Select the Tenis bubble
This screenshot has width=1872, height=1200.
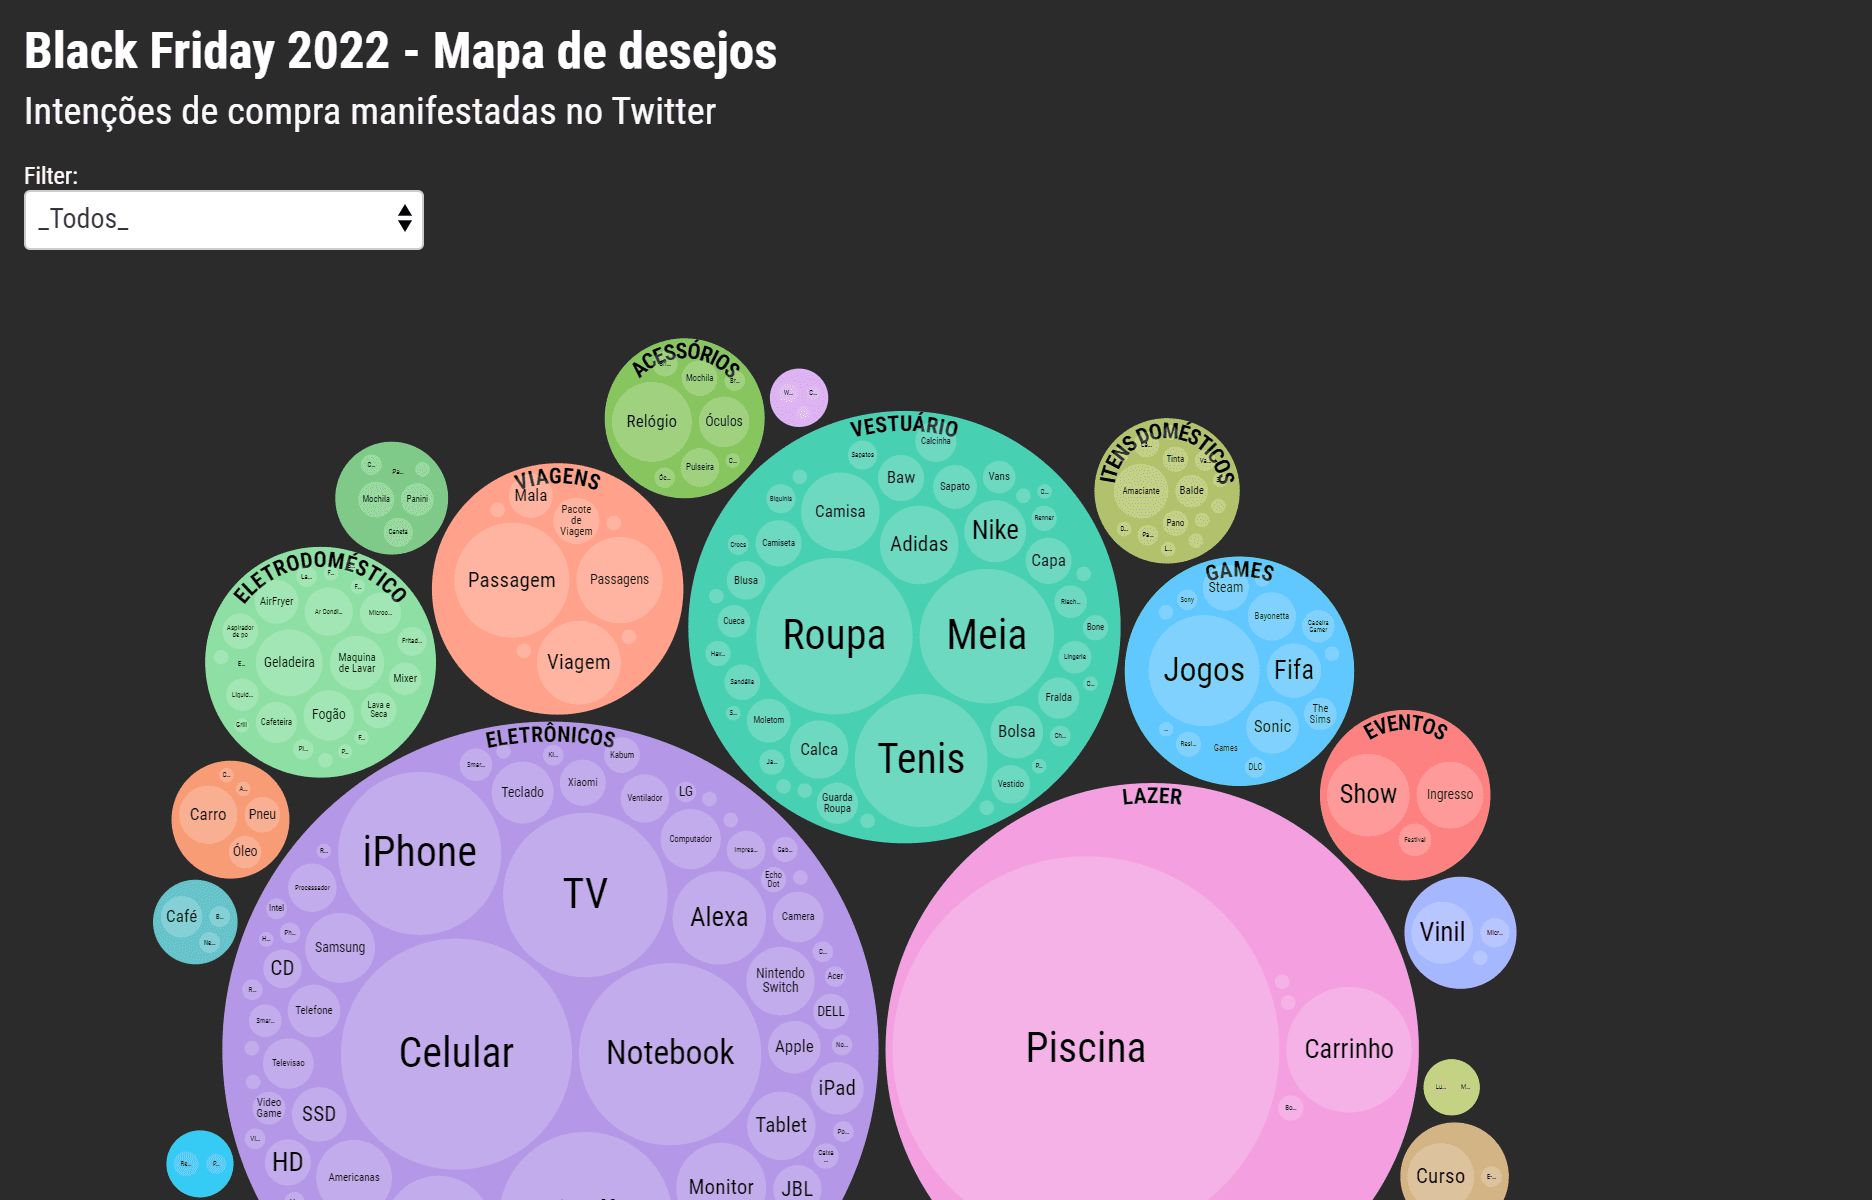pyautogui.click(x=921, y=759)
